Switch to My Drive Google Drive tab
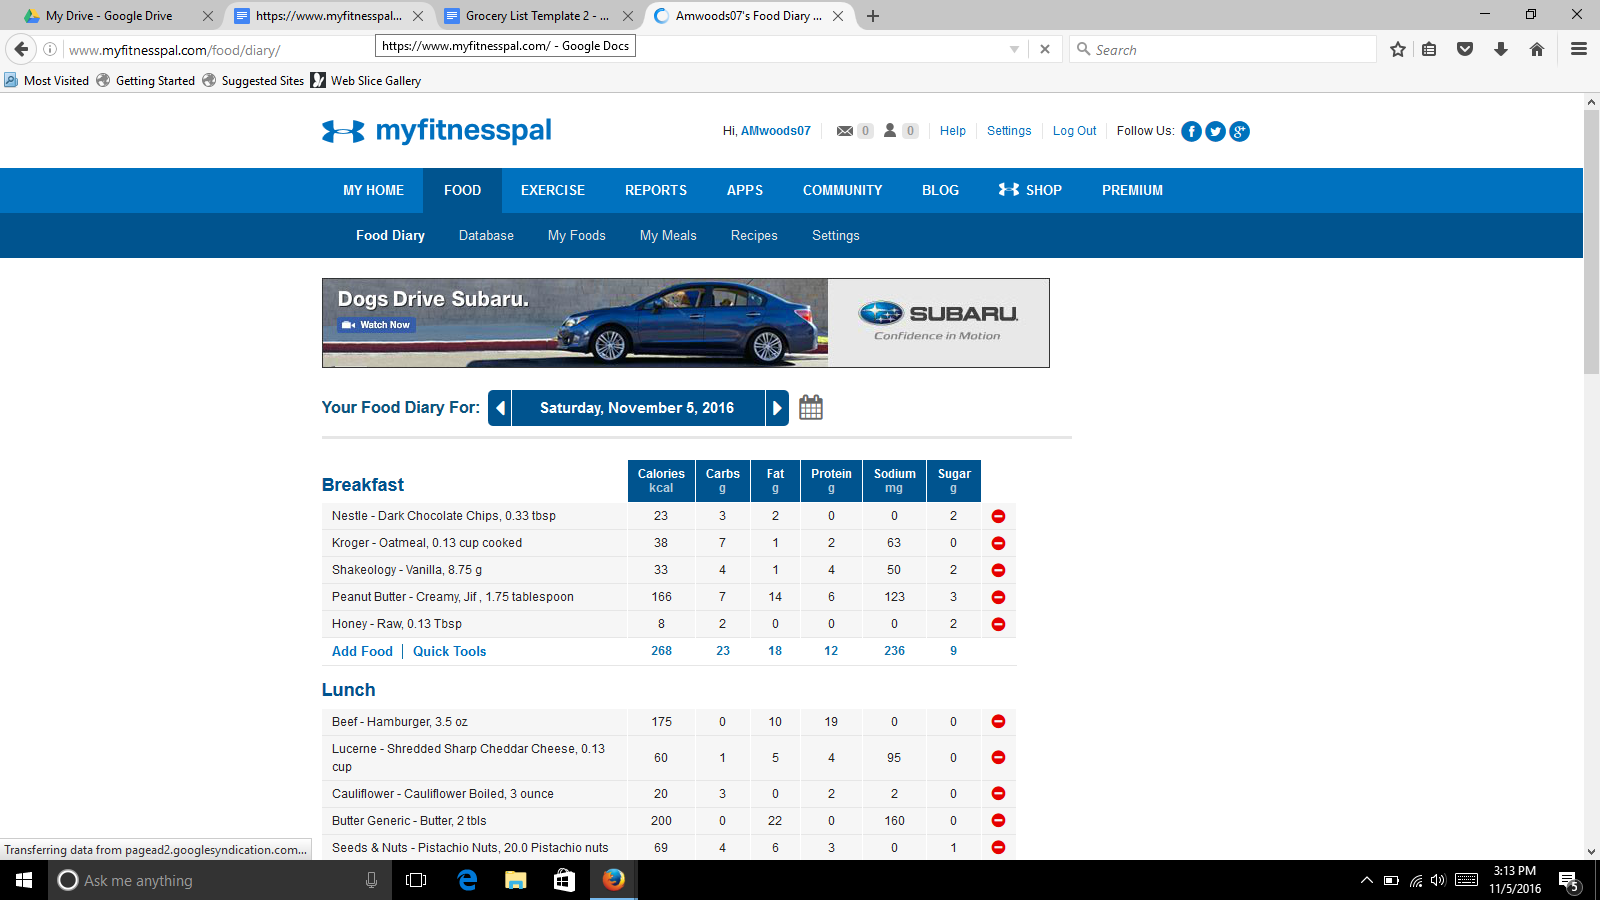This screenshot has height=900, width=1600. coord(118,16)
